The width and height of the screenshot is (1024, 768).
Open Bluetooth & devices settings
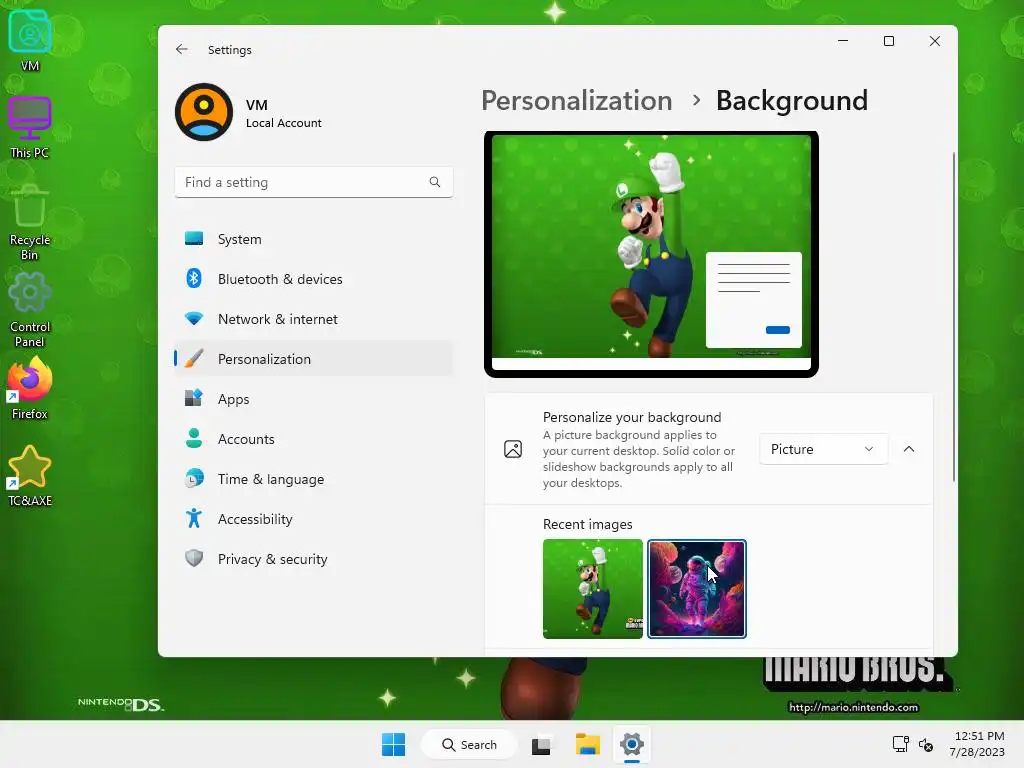313,279
